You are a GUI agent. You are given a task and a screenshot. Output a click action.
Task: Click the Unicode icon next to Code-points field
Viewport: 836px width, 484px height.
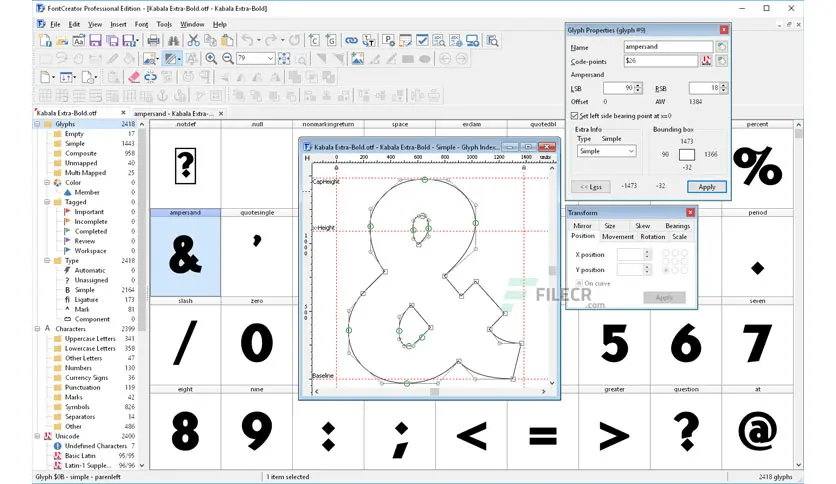(705, 61)
